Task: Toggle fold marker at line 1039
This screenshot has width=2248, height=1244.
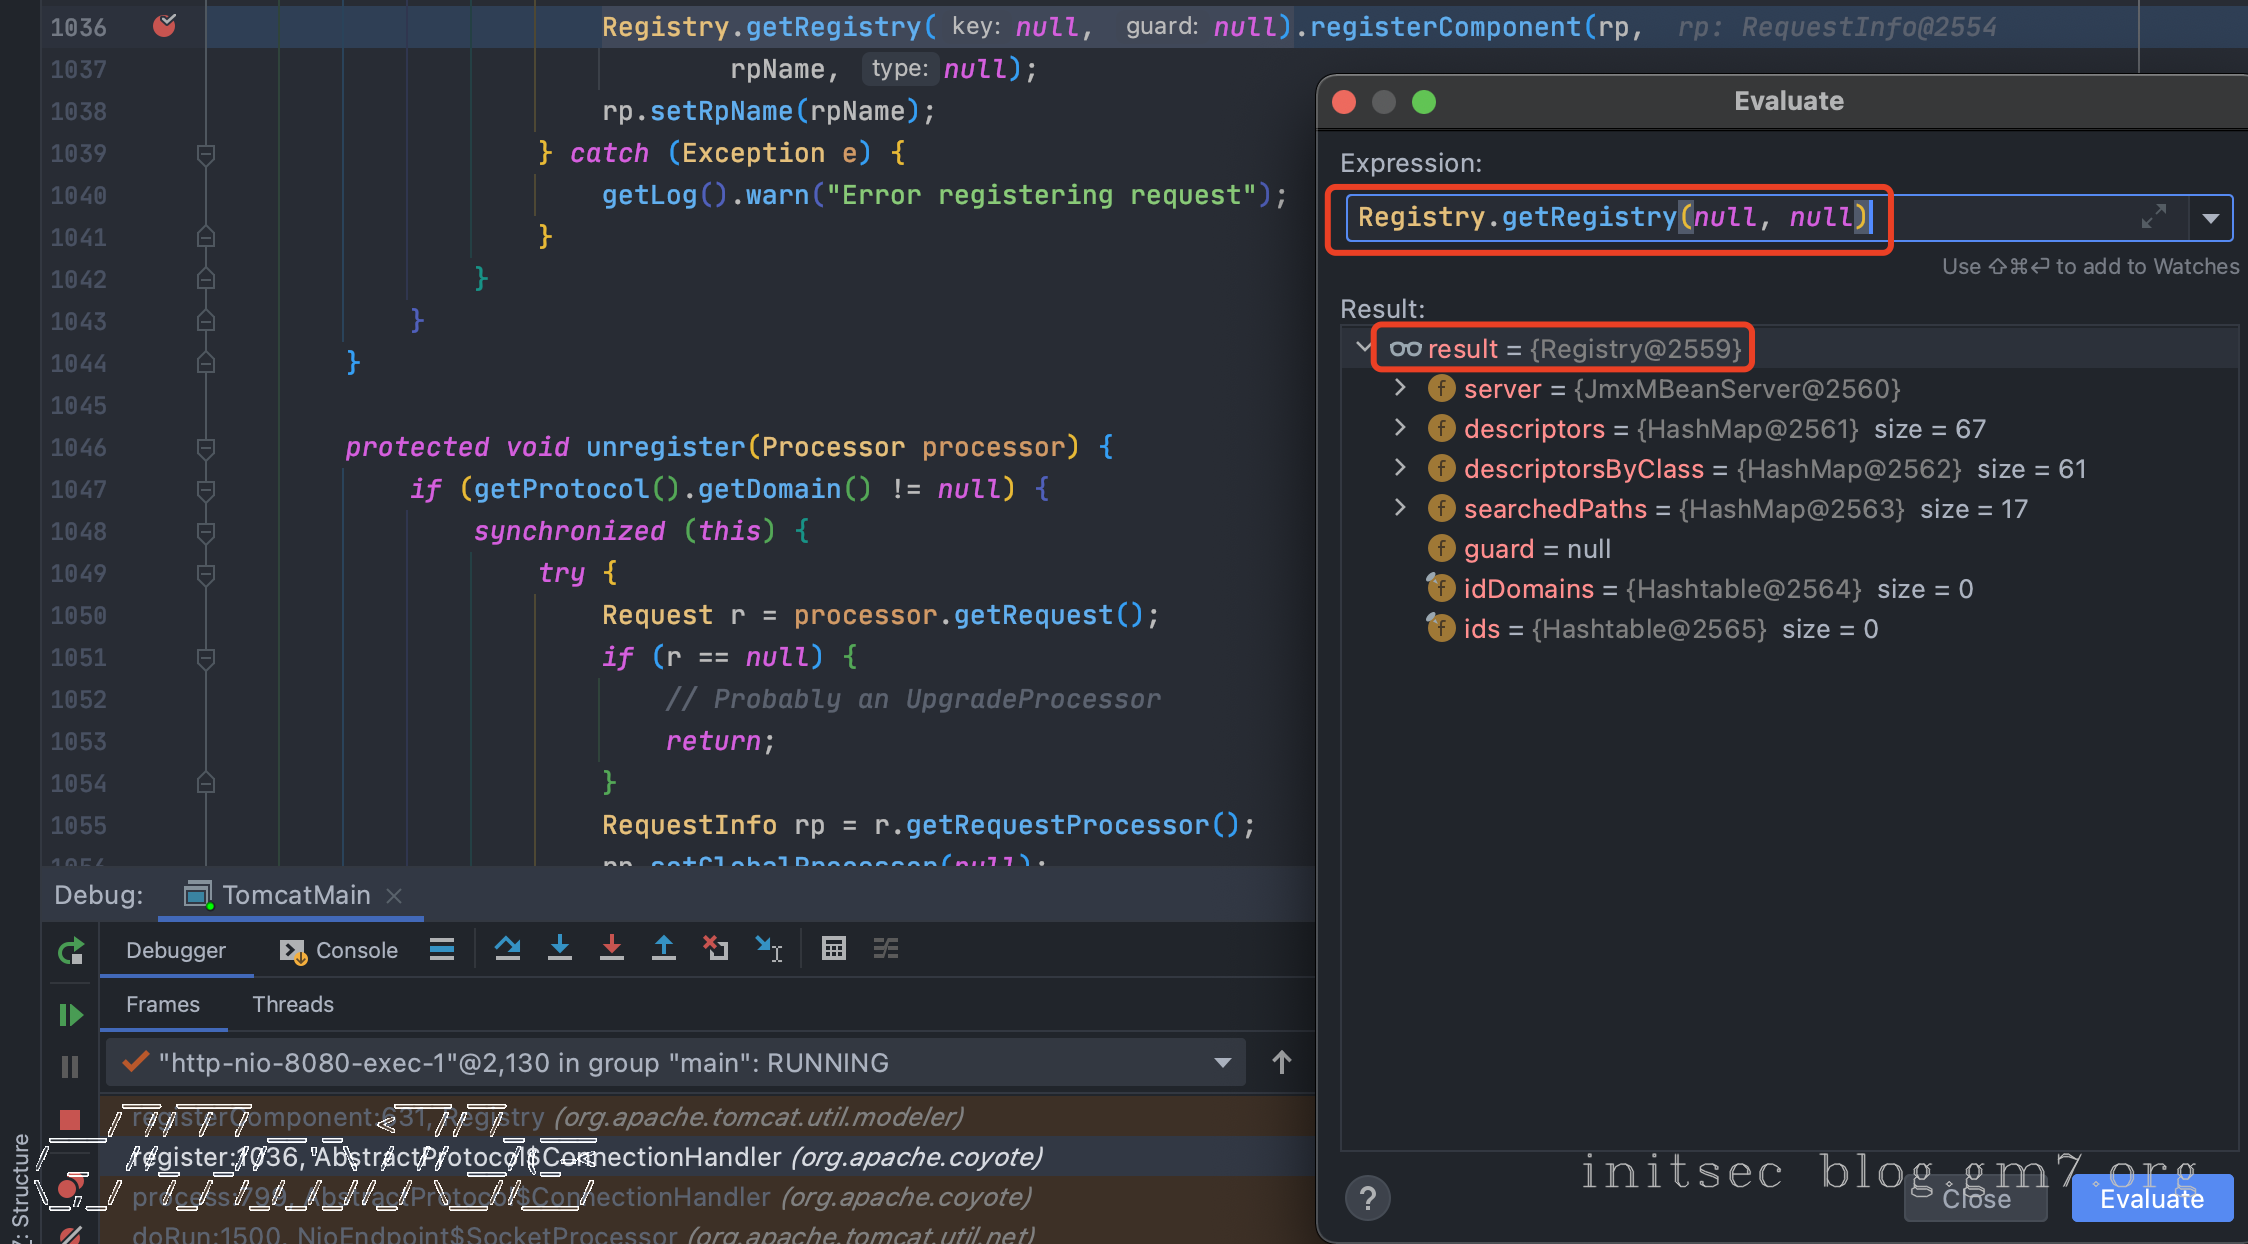Action: pos(206,154)
